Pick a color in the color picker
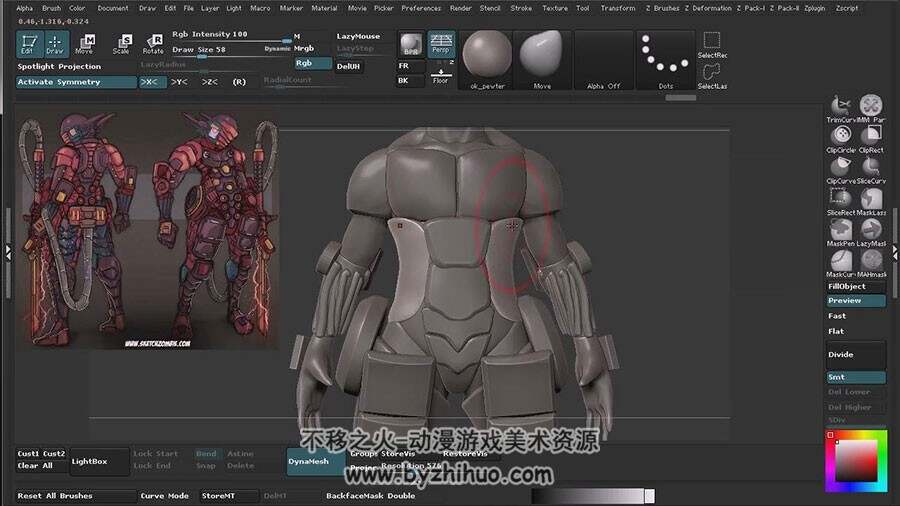The width and height of the screenshot is (900, 506). click(x=856, y=461)
